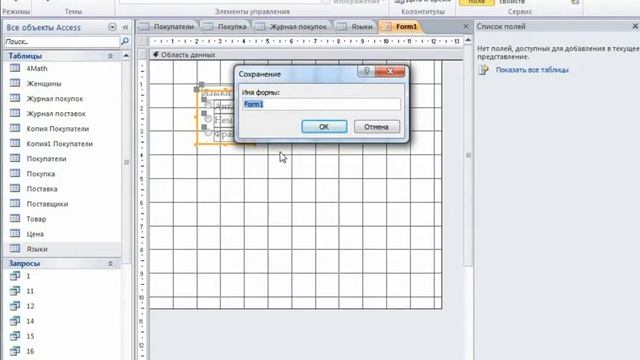The image size is (640, 360).
Task: Select the Товар table icon
Action: point(15,218)
